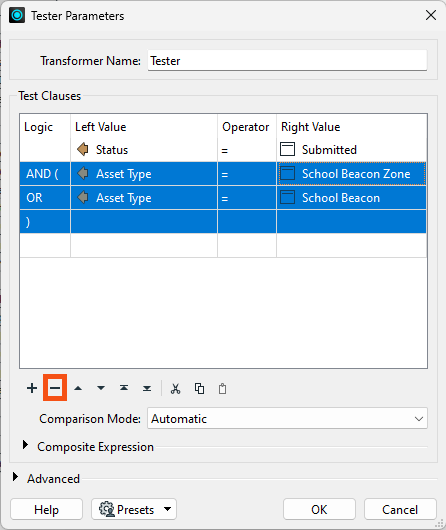
Task: Move selected row down one position
Action: pyautogui.click(x=101, y=388)
